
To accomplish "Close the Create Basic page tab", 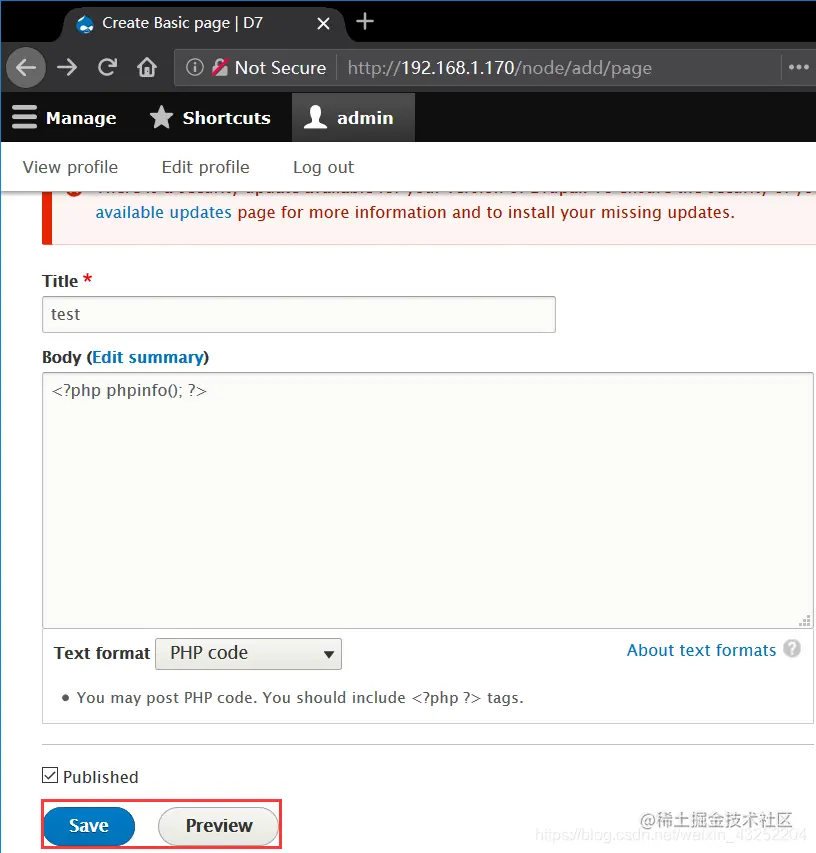I will pos(323,23).
